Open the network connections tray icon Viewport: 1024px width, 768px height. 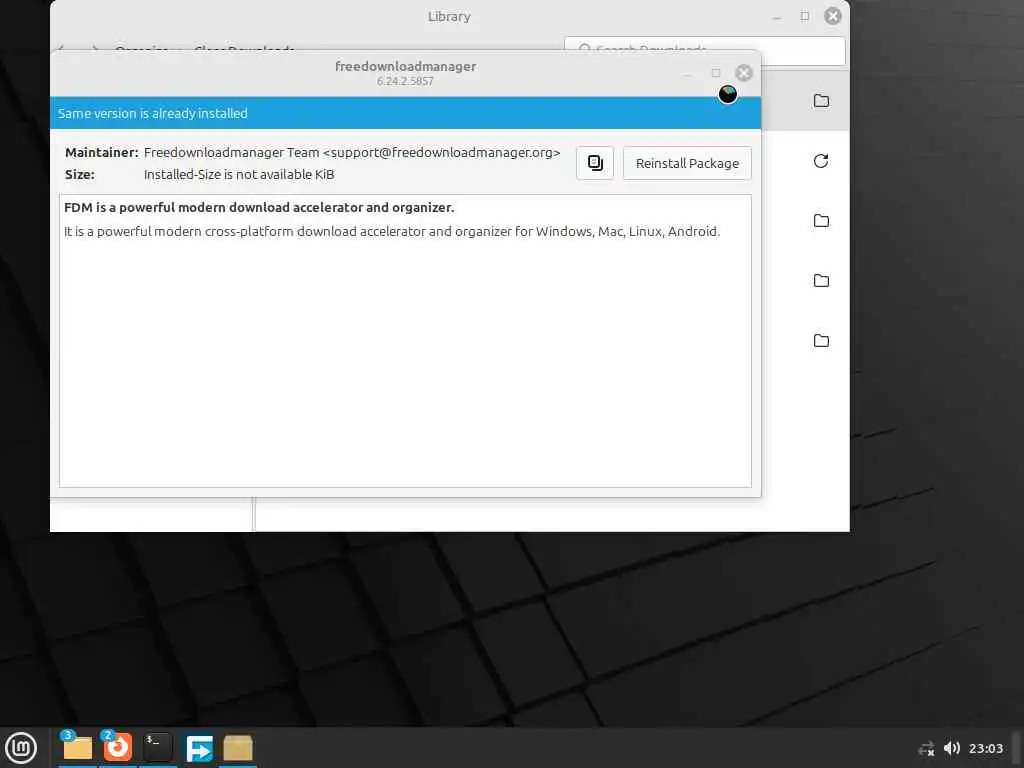(926, 748)
